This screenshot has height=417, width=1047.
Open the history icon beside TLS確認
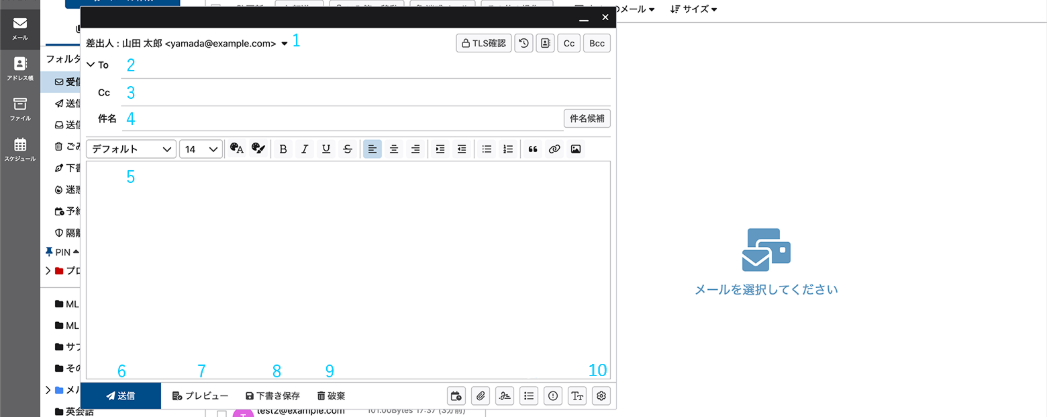point(524,43)
